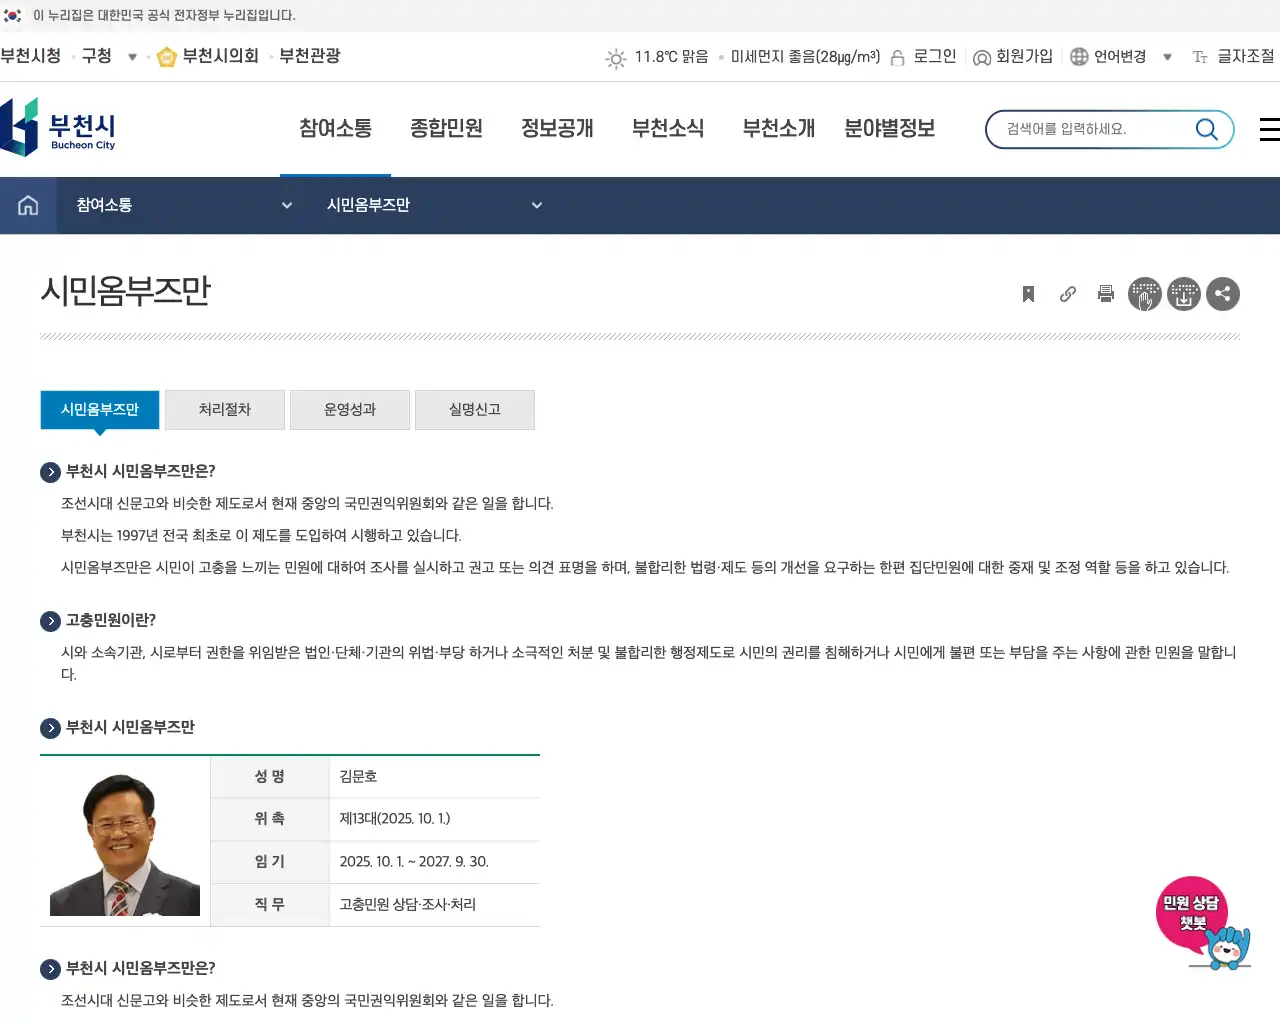This screenshot has width=1280, height=1024.
Task: Expand the 구청 dropdown arrow
Action: click(x=132, y=57)
